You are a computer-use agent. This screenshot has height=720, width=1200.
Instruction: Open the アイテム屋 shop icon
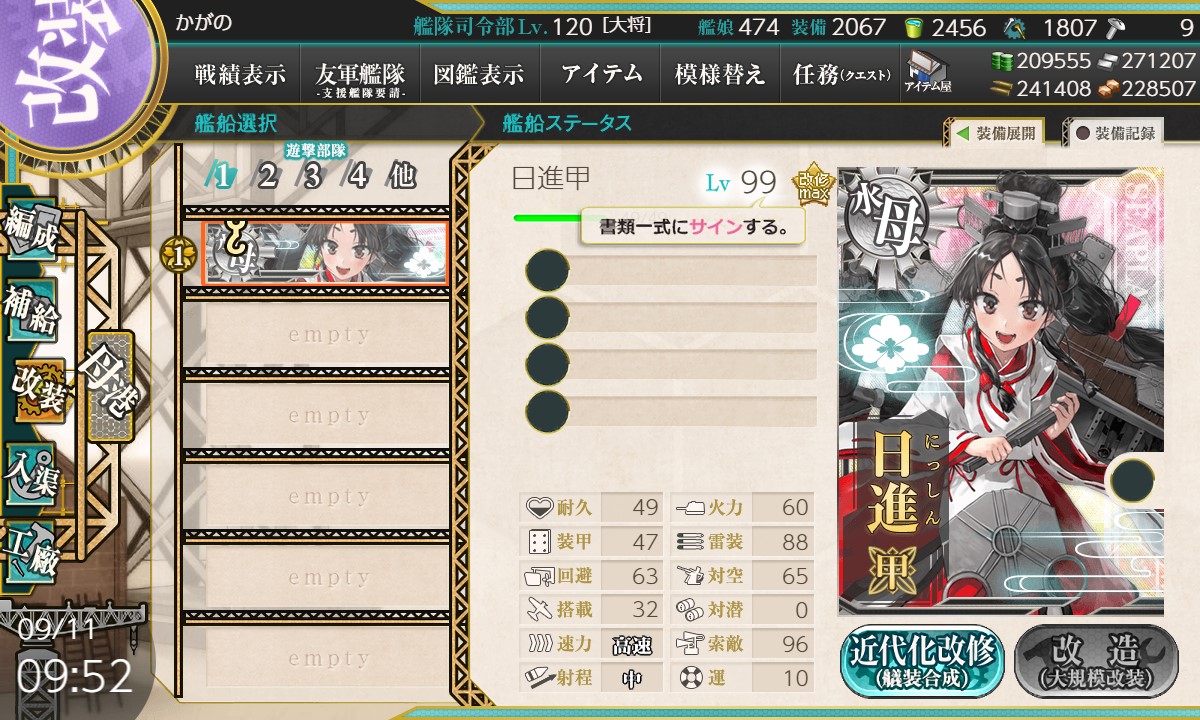[x=927, y=73]
